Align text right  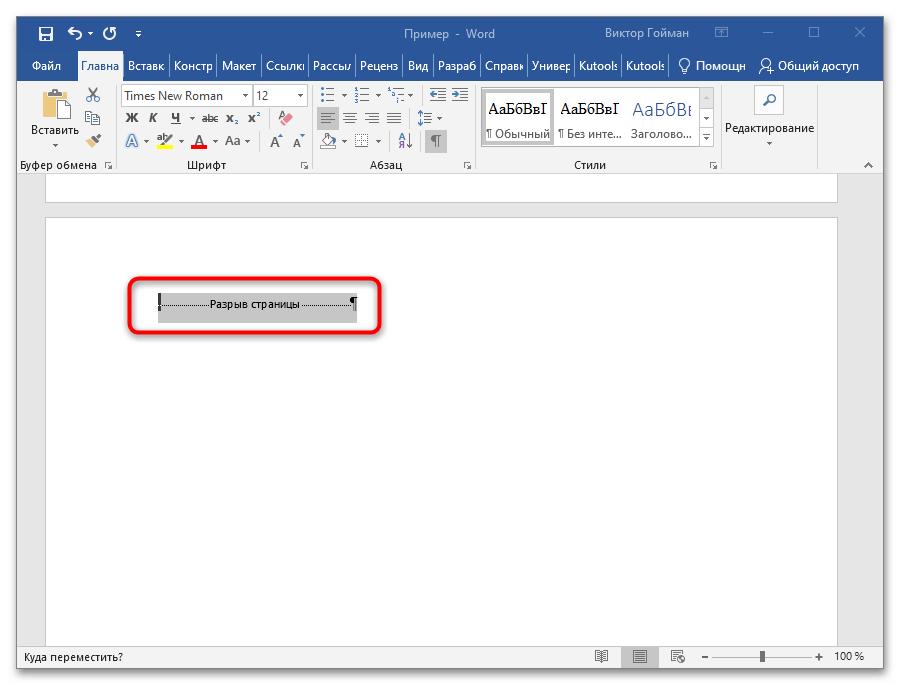pyautogui.click(x=372, y=118)
